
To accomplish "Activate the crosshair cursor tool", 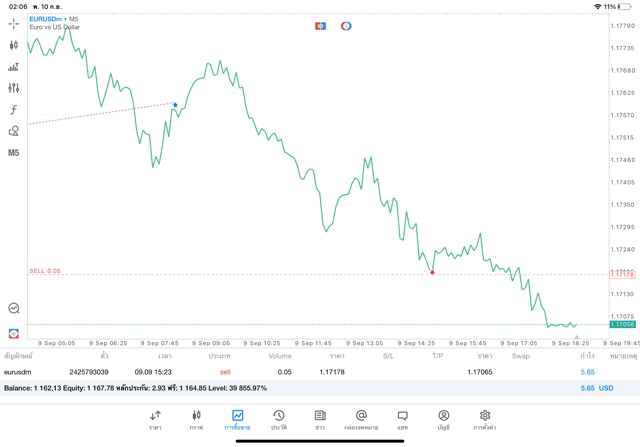I will click(x=14, y=23).
